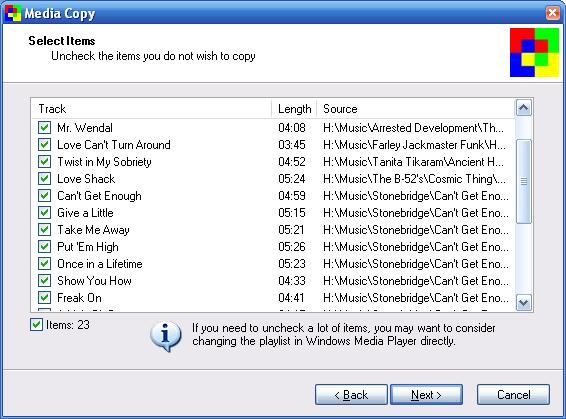
Task: Click the scroll up arrow
Action: click(x=523, y=108)
